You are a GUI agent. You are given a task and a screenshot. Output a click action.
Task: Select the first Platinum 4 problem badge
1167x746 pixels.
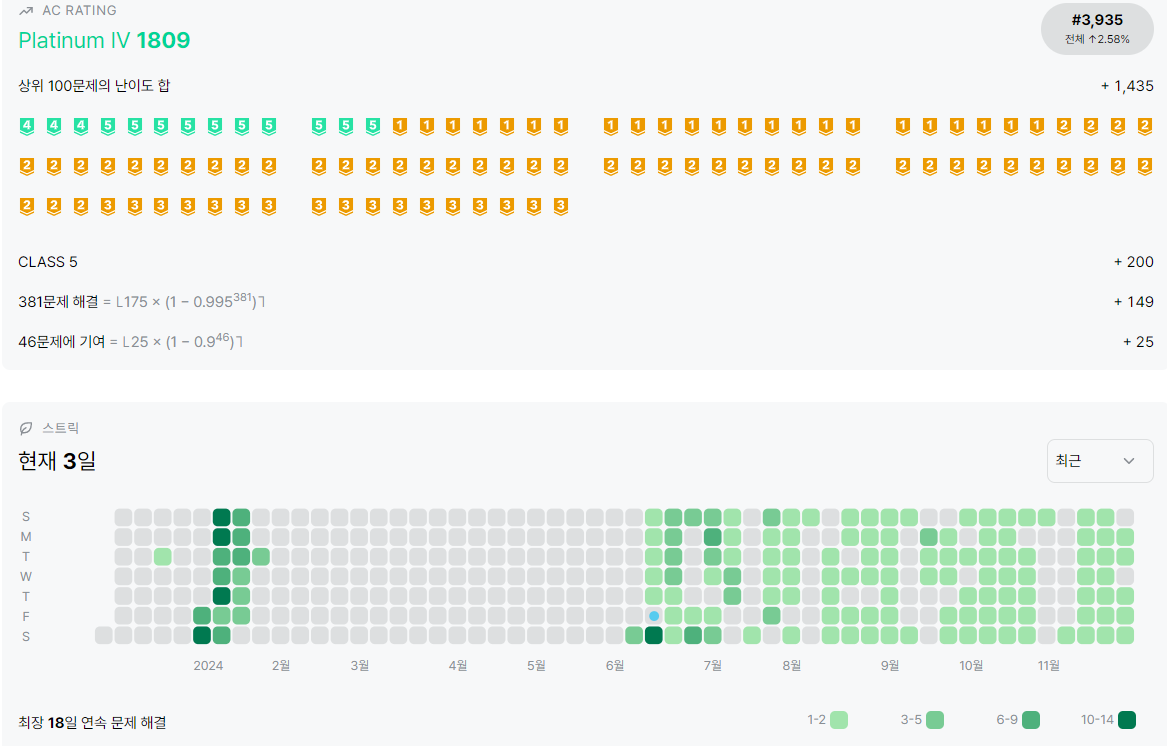tap(27, 126)
